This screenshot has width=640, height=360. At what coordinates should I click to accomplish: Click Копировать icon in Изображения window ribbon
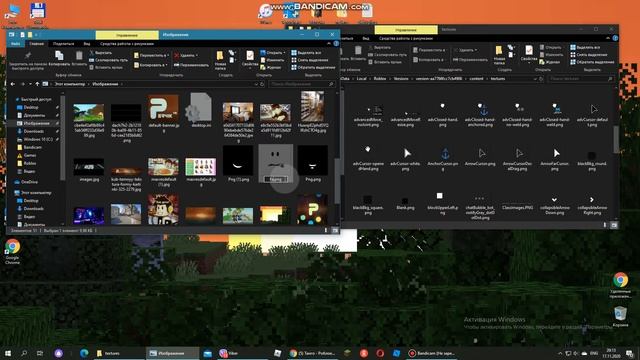pyautogui.click(x=59, y=58)
